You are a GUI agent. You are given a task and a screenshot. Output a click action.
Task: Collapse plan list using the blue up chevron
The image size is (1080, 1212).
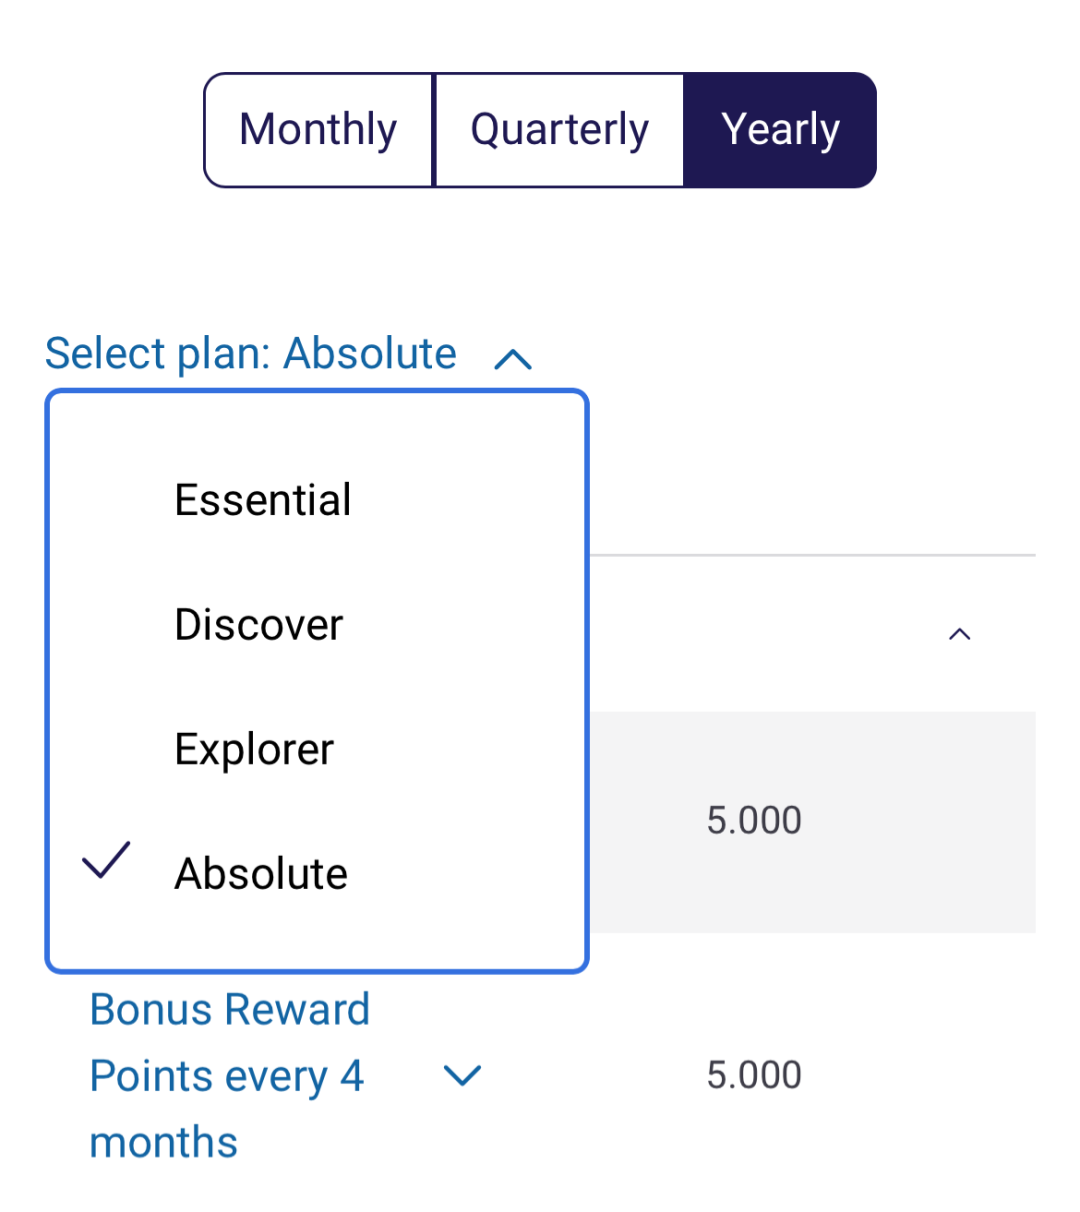(x=513, y=359)
